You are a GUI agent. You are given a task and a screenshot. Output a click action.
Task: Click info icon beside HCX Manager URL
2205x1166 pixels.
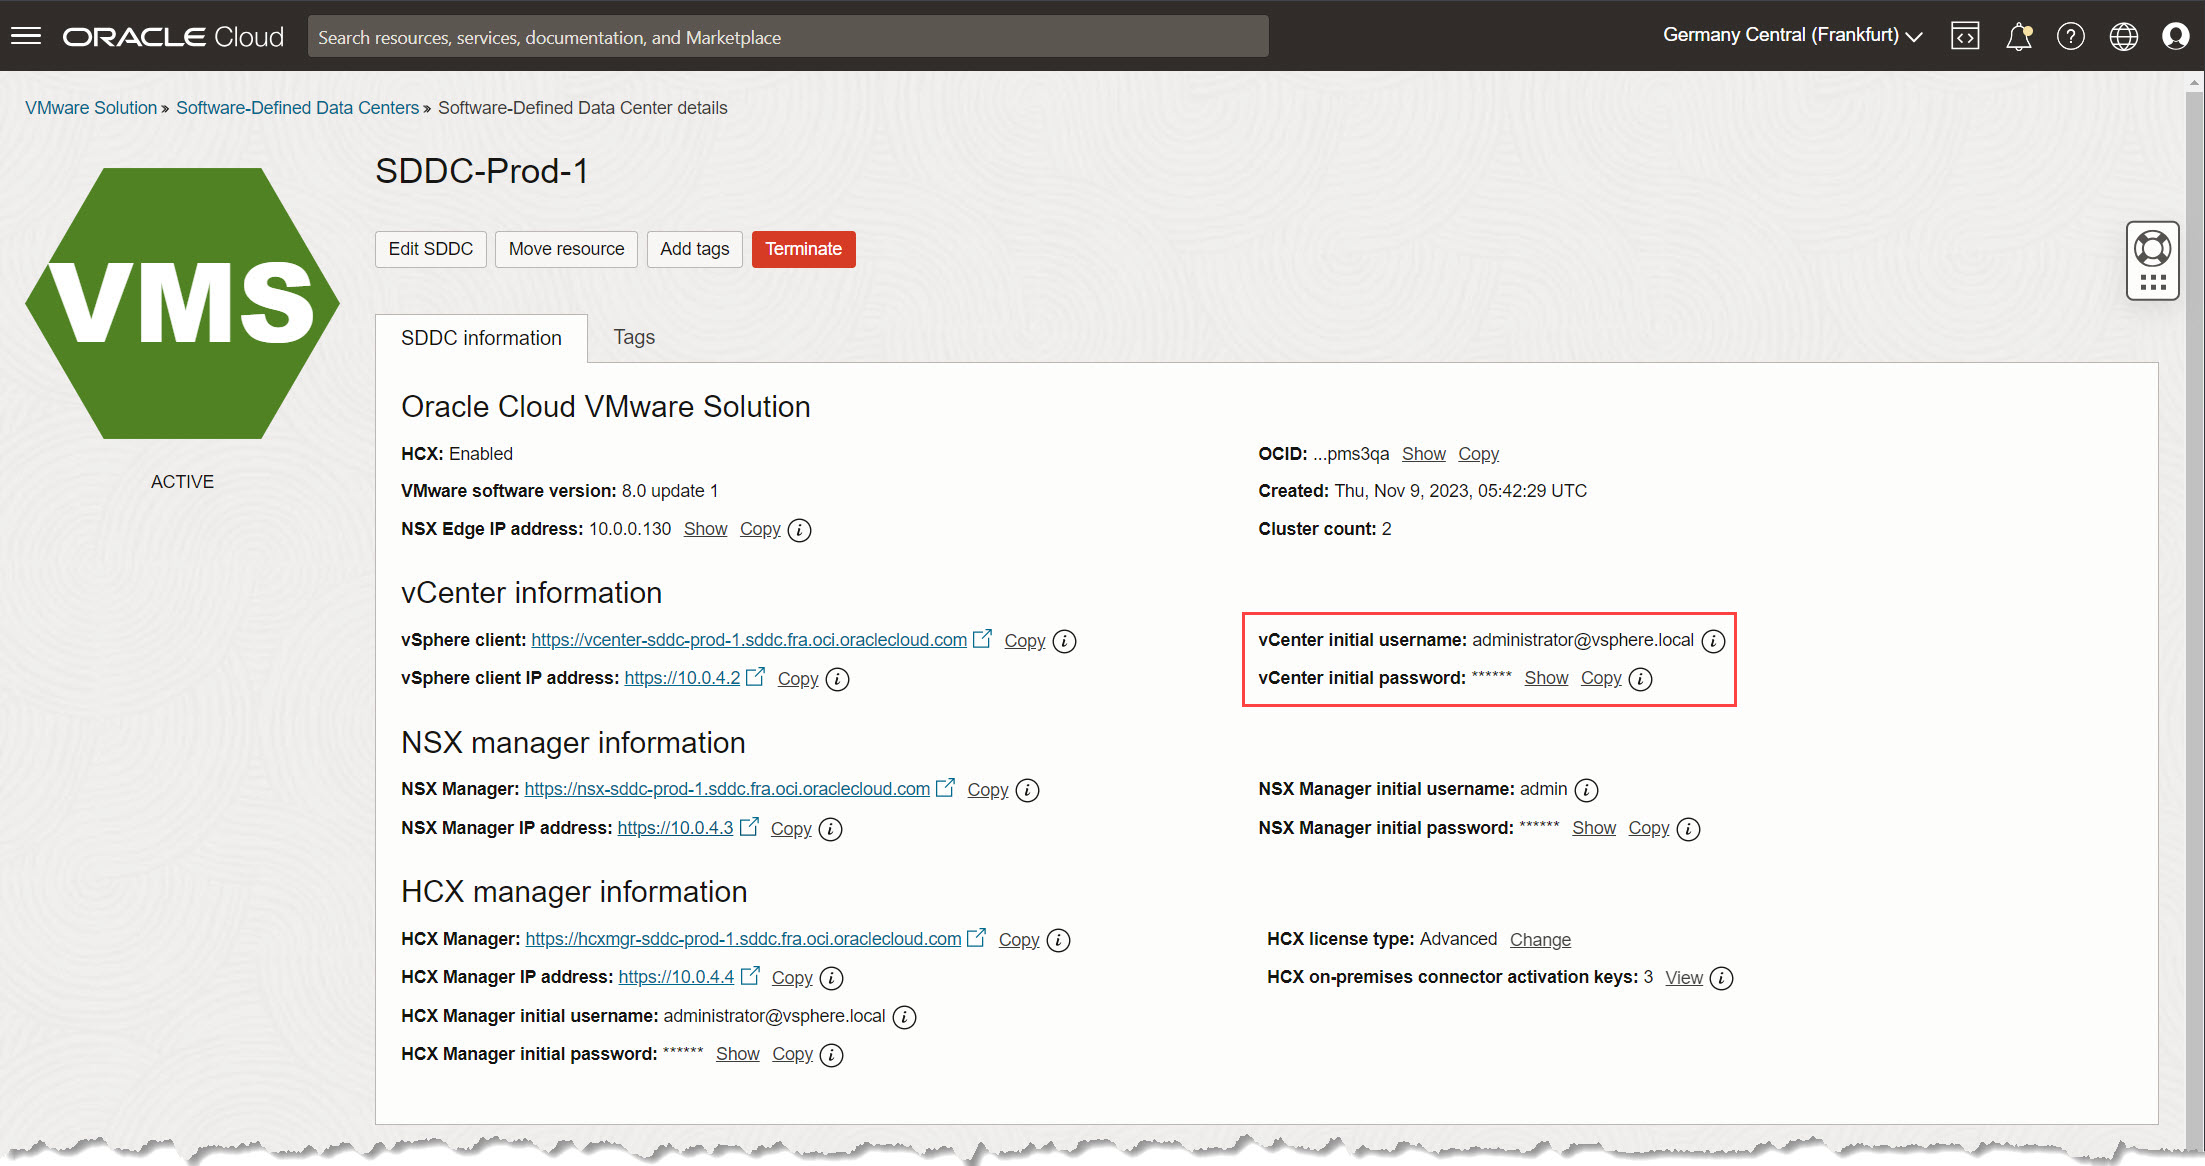point(1058,940)
